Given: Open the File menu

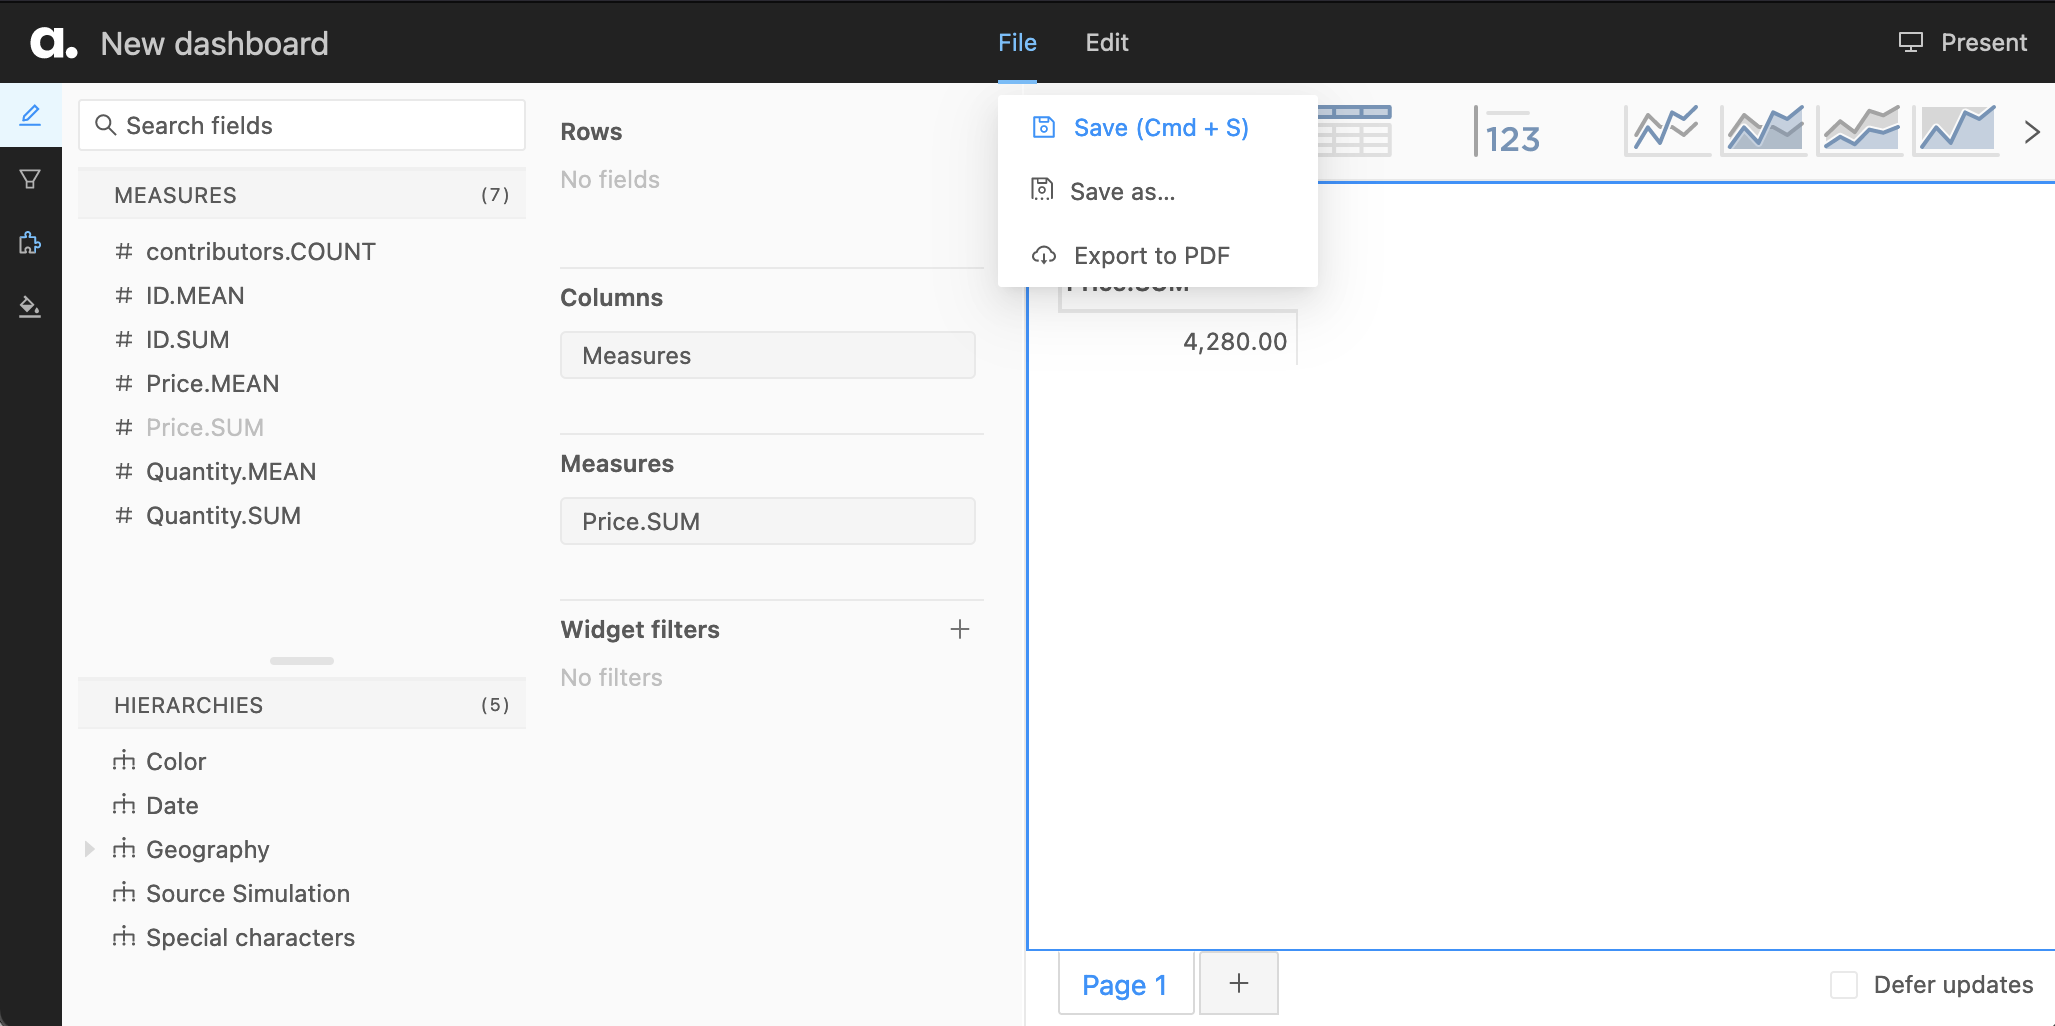Looking at the screenshot, I should (x=1017, y=42).
